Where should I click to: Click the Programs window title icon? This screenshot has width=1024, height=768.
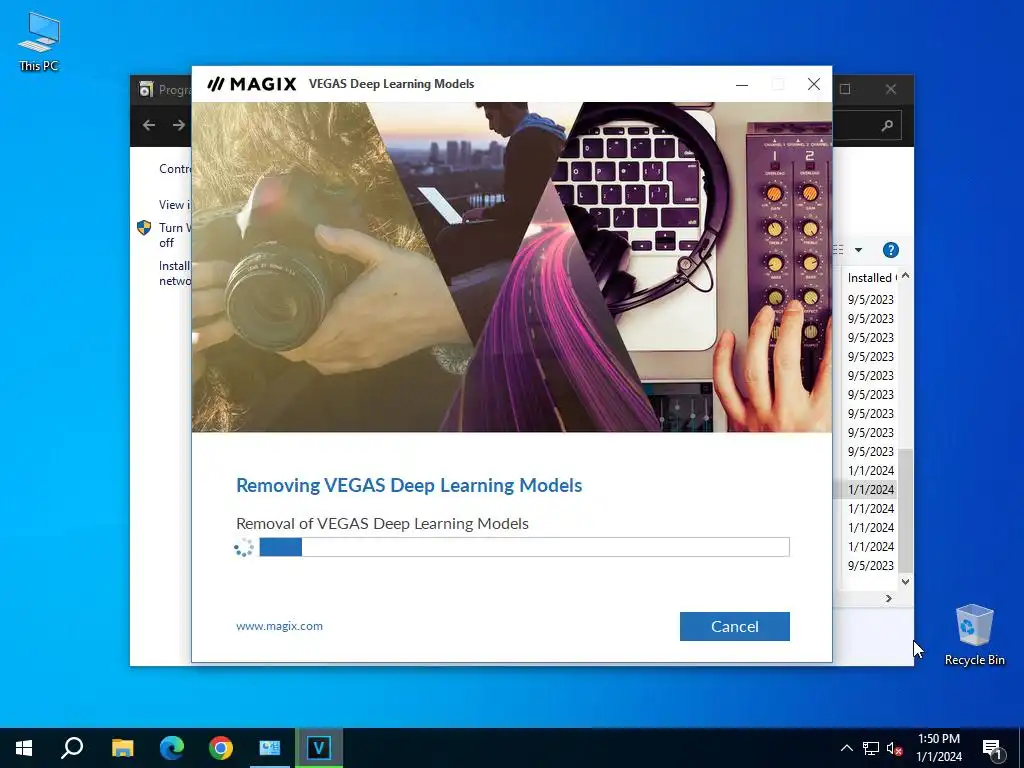point(146,89)
